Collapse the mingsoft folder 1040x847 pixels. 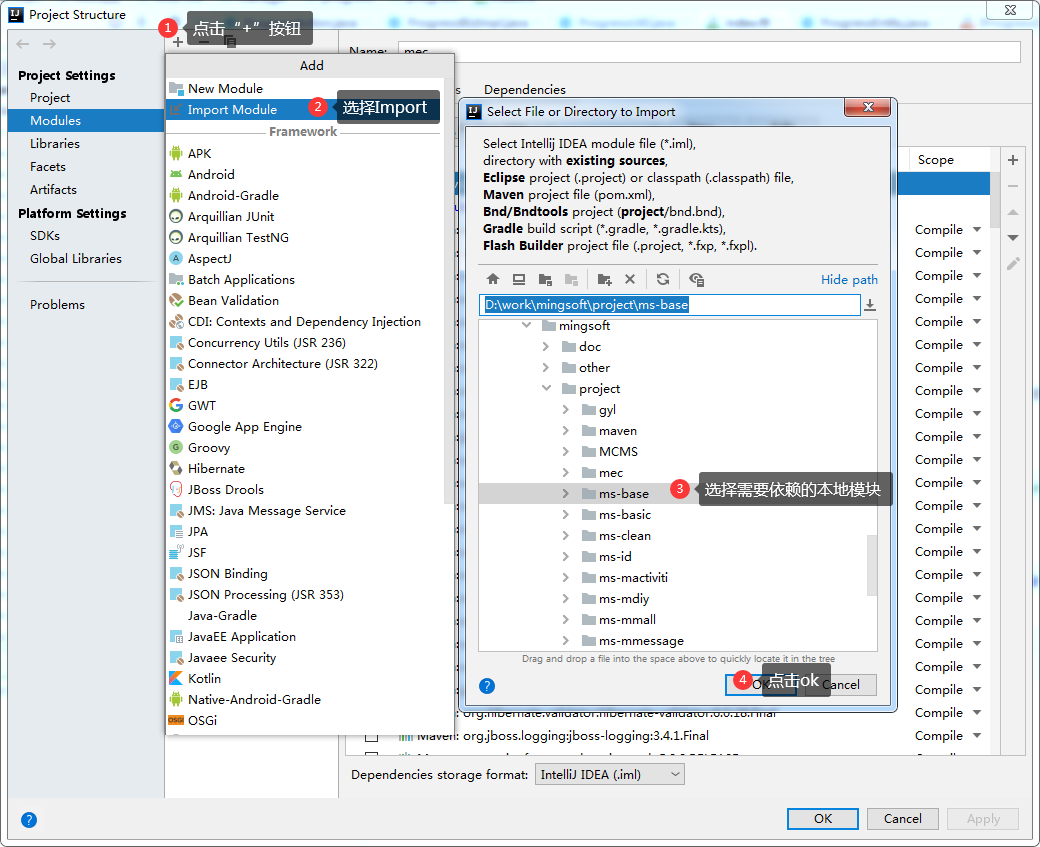(527, 325)
